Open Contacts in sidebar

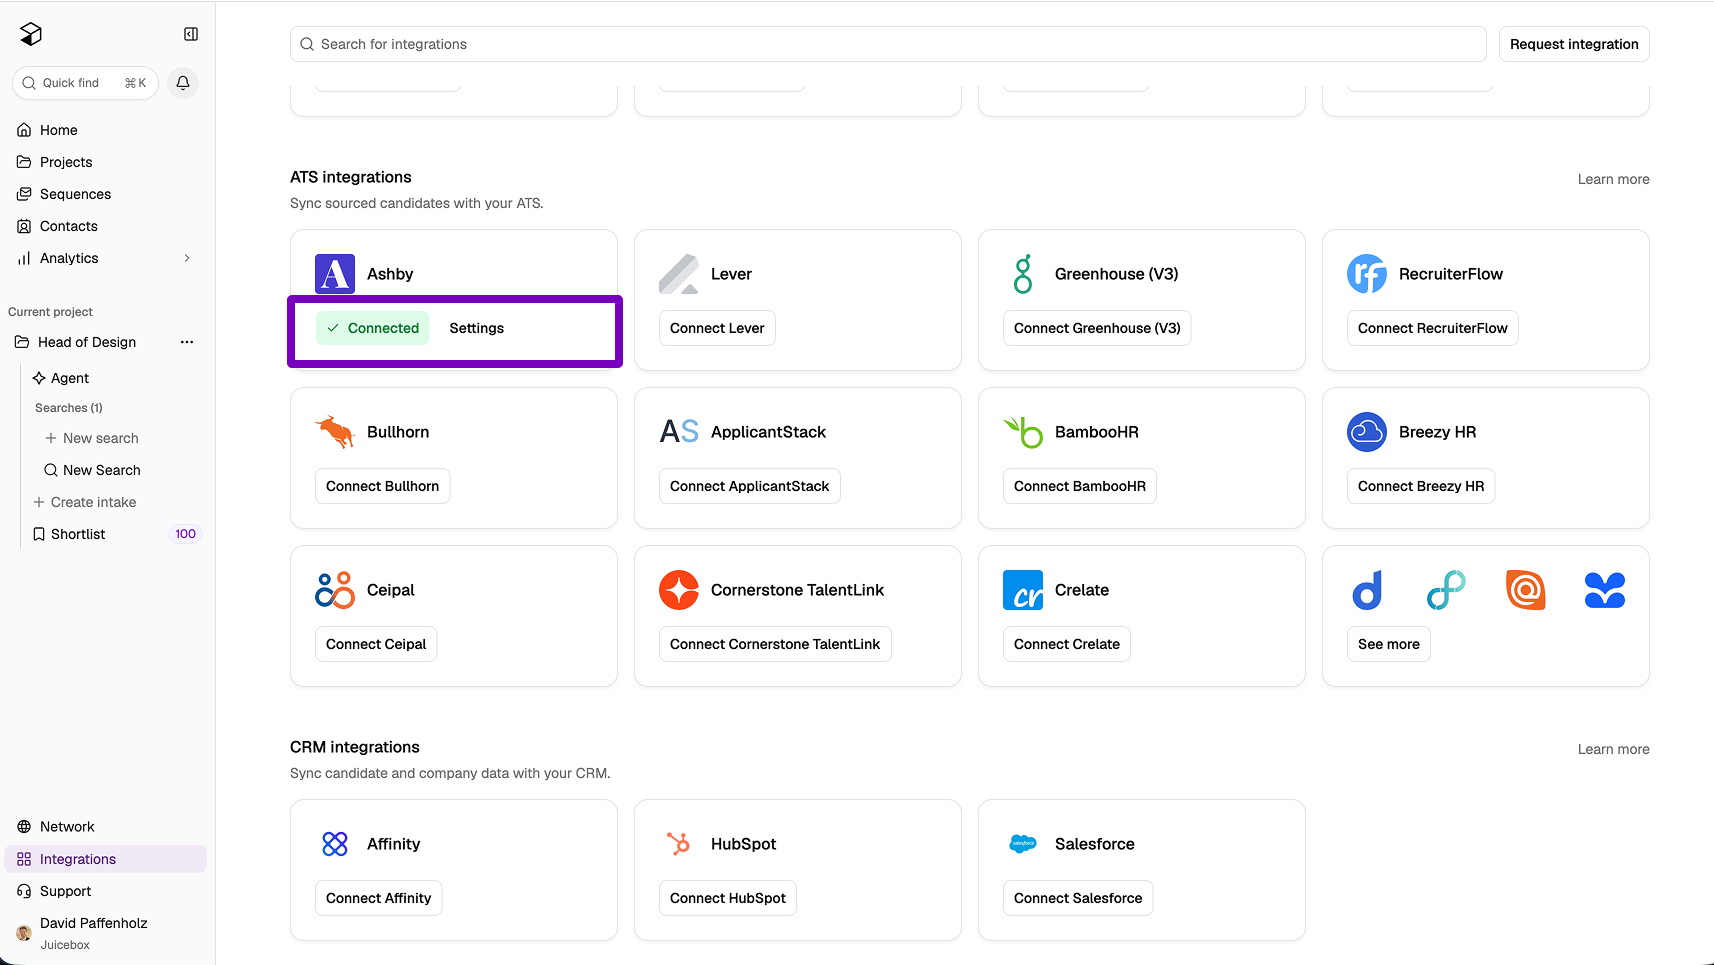107,226
